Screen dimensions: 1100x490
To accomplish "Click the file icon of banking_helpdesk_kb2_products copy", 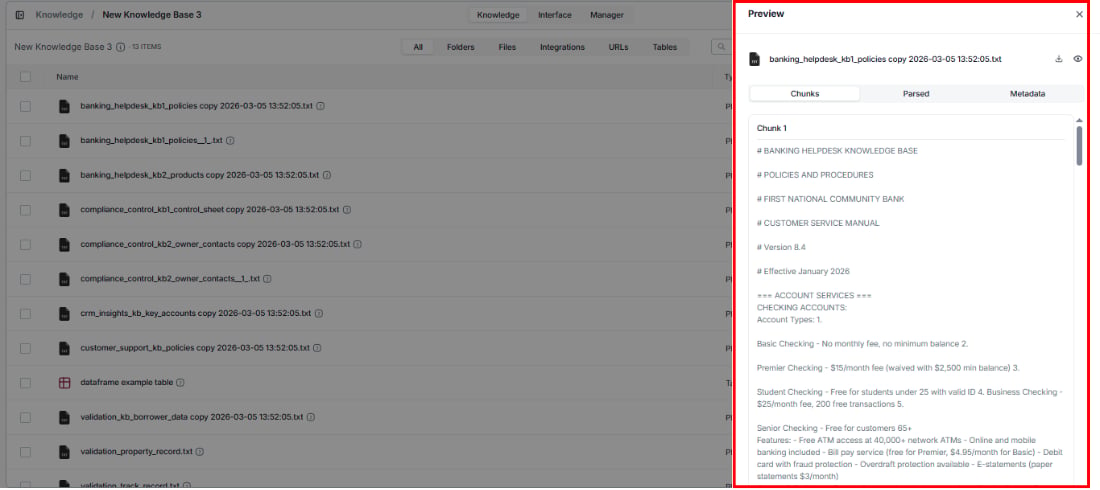I will [65, 176].
